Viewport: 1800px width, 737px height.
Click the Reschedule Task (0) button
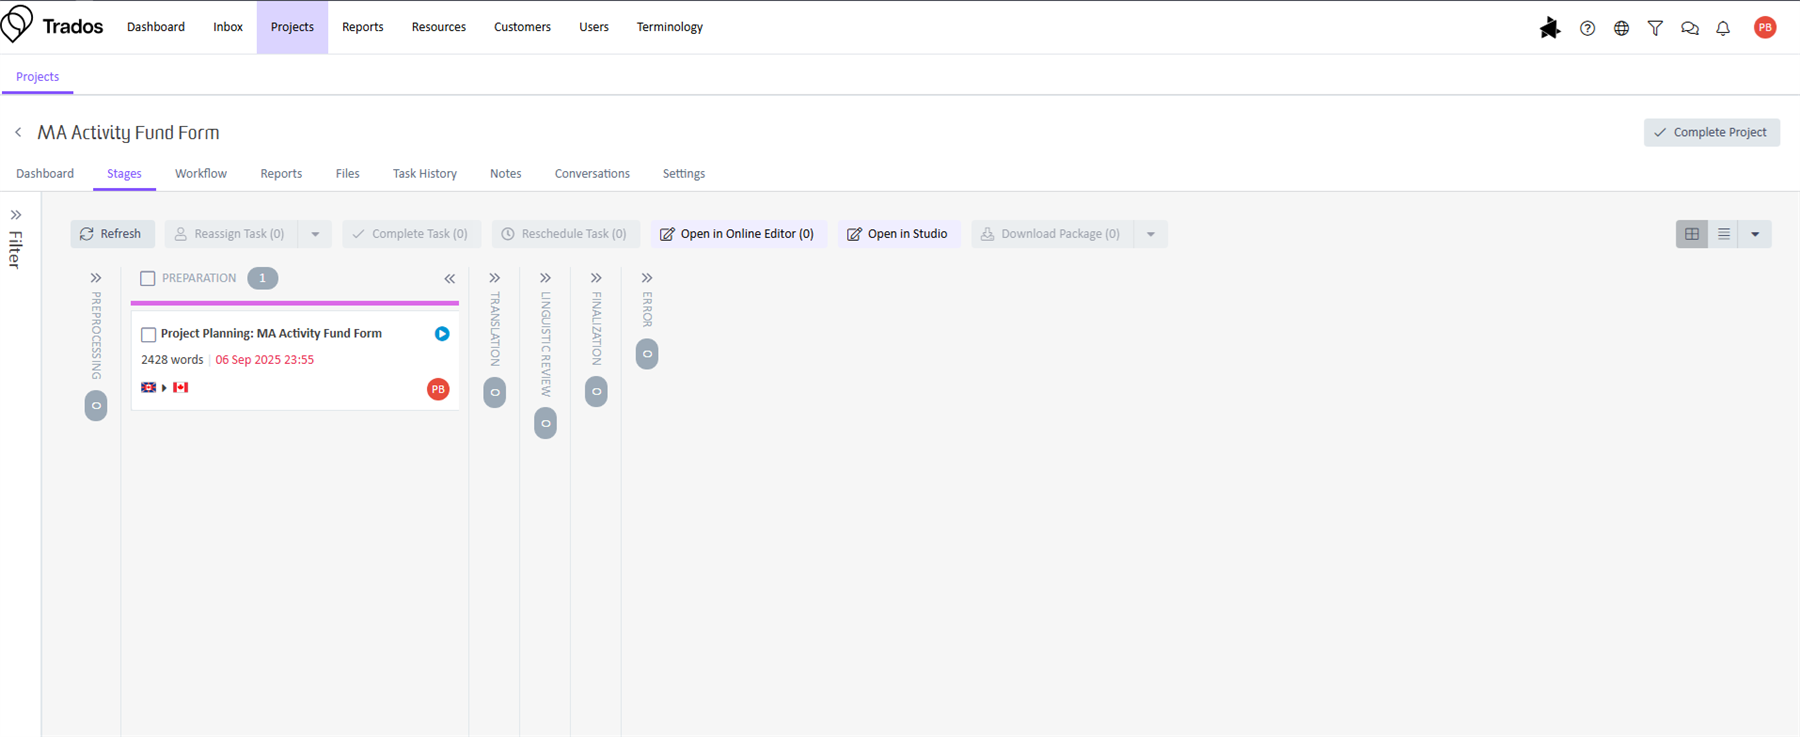coord(565,234)
